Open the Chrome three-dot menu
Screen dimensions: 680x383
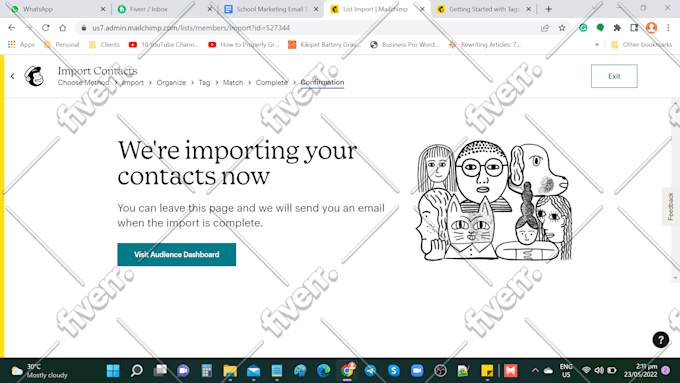(668, 28)
